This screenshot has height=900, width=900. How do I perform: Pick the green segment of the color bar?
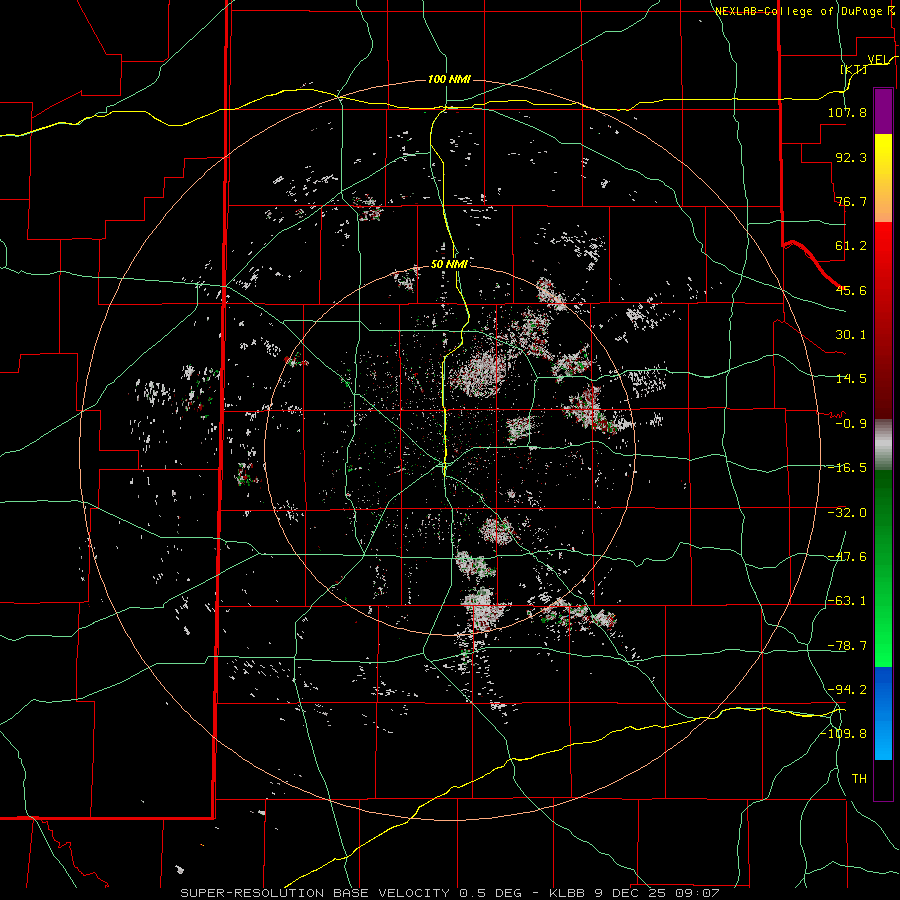(883, 568)
